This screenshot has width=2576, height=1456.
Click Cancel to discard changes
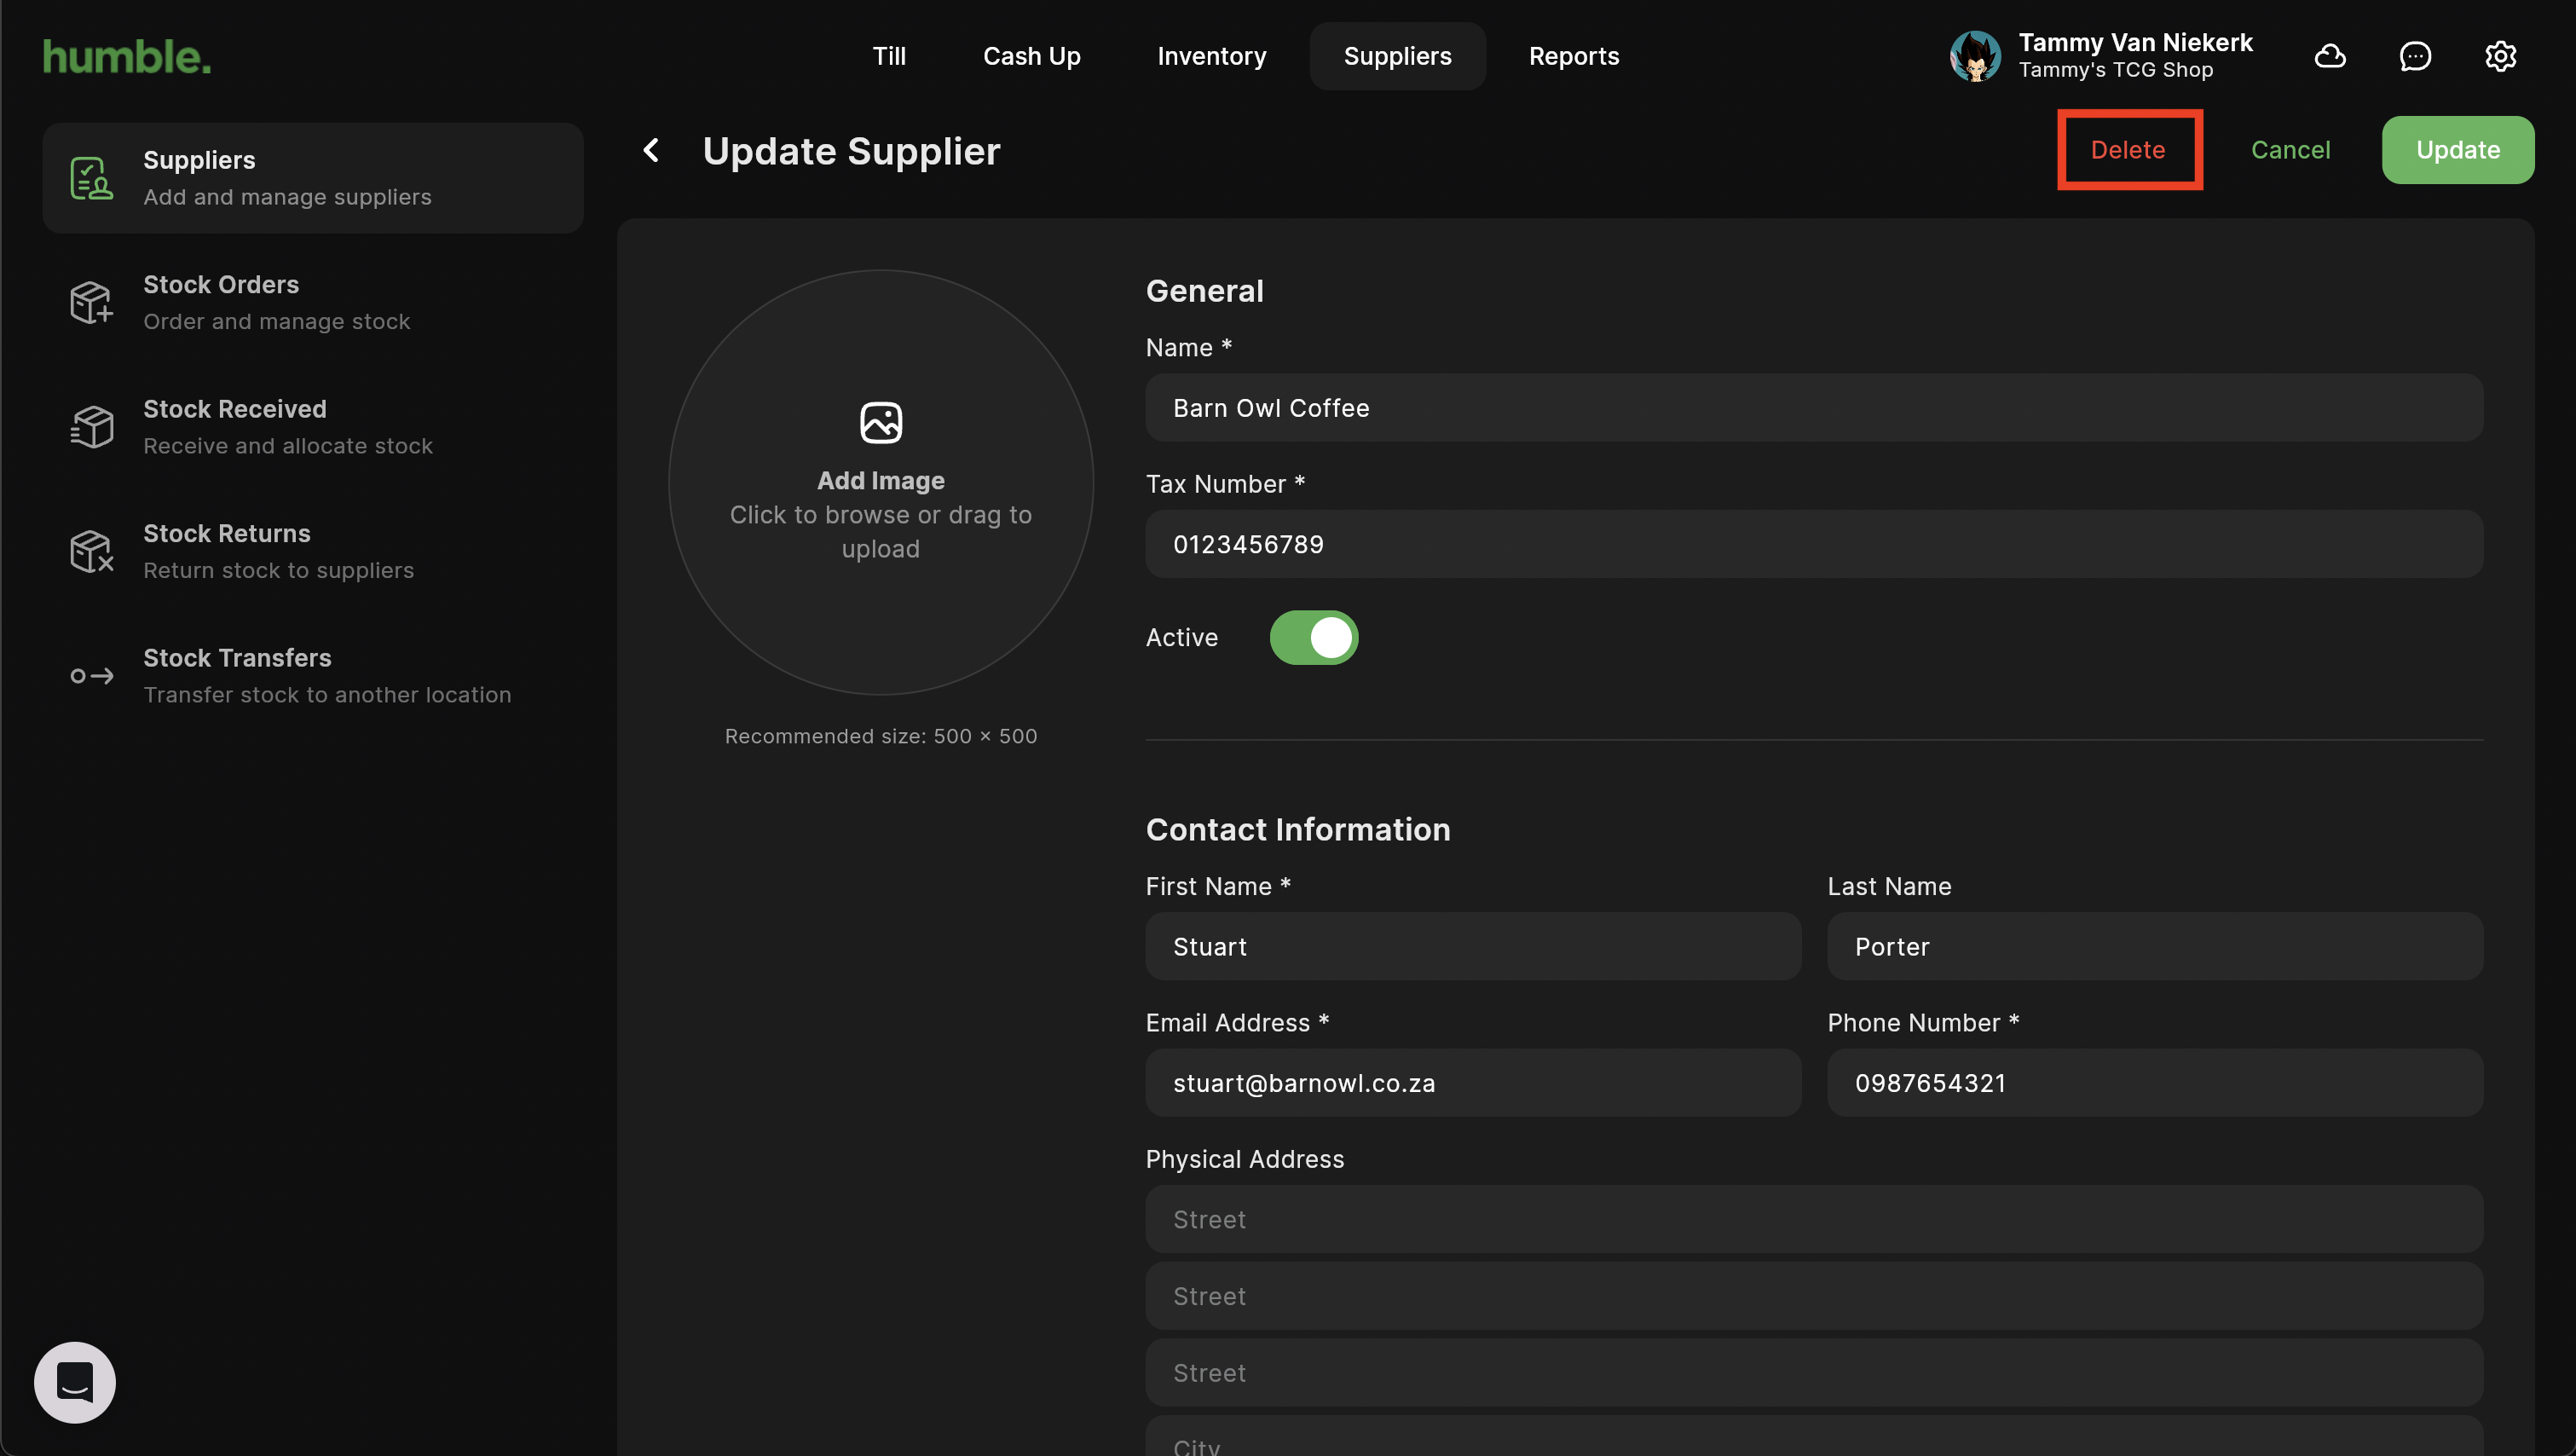coord(2290,150)
